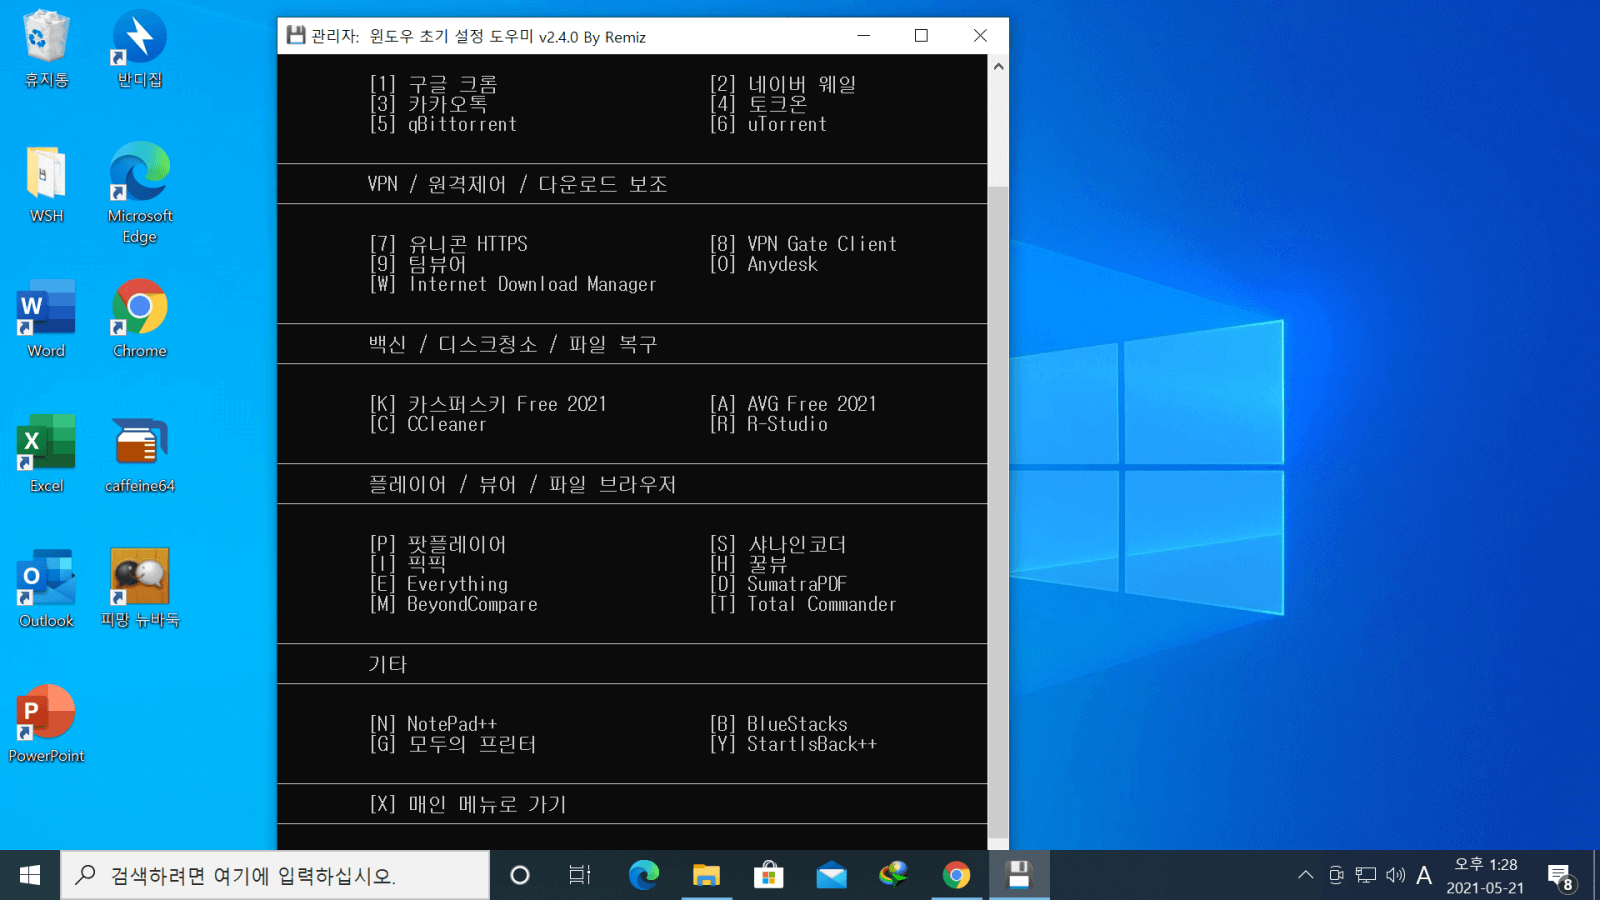
Task: Click the '[R] R-Studio' entry
Action: (768, 424)
